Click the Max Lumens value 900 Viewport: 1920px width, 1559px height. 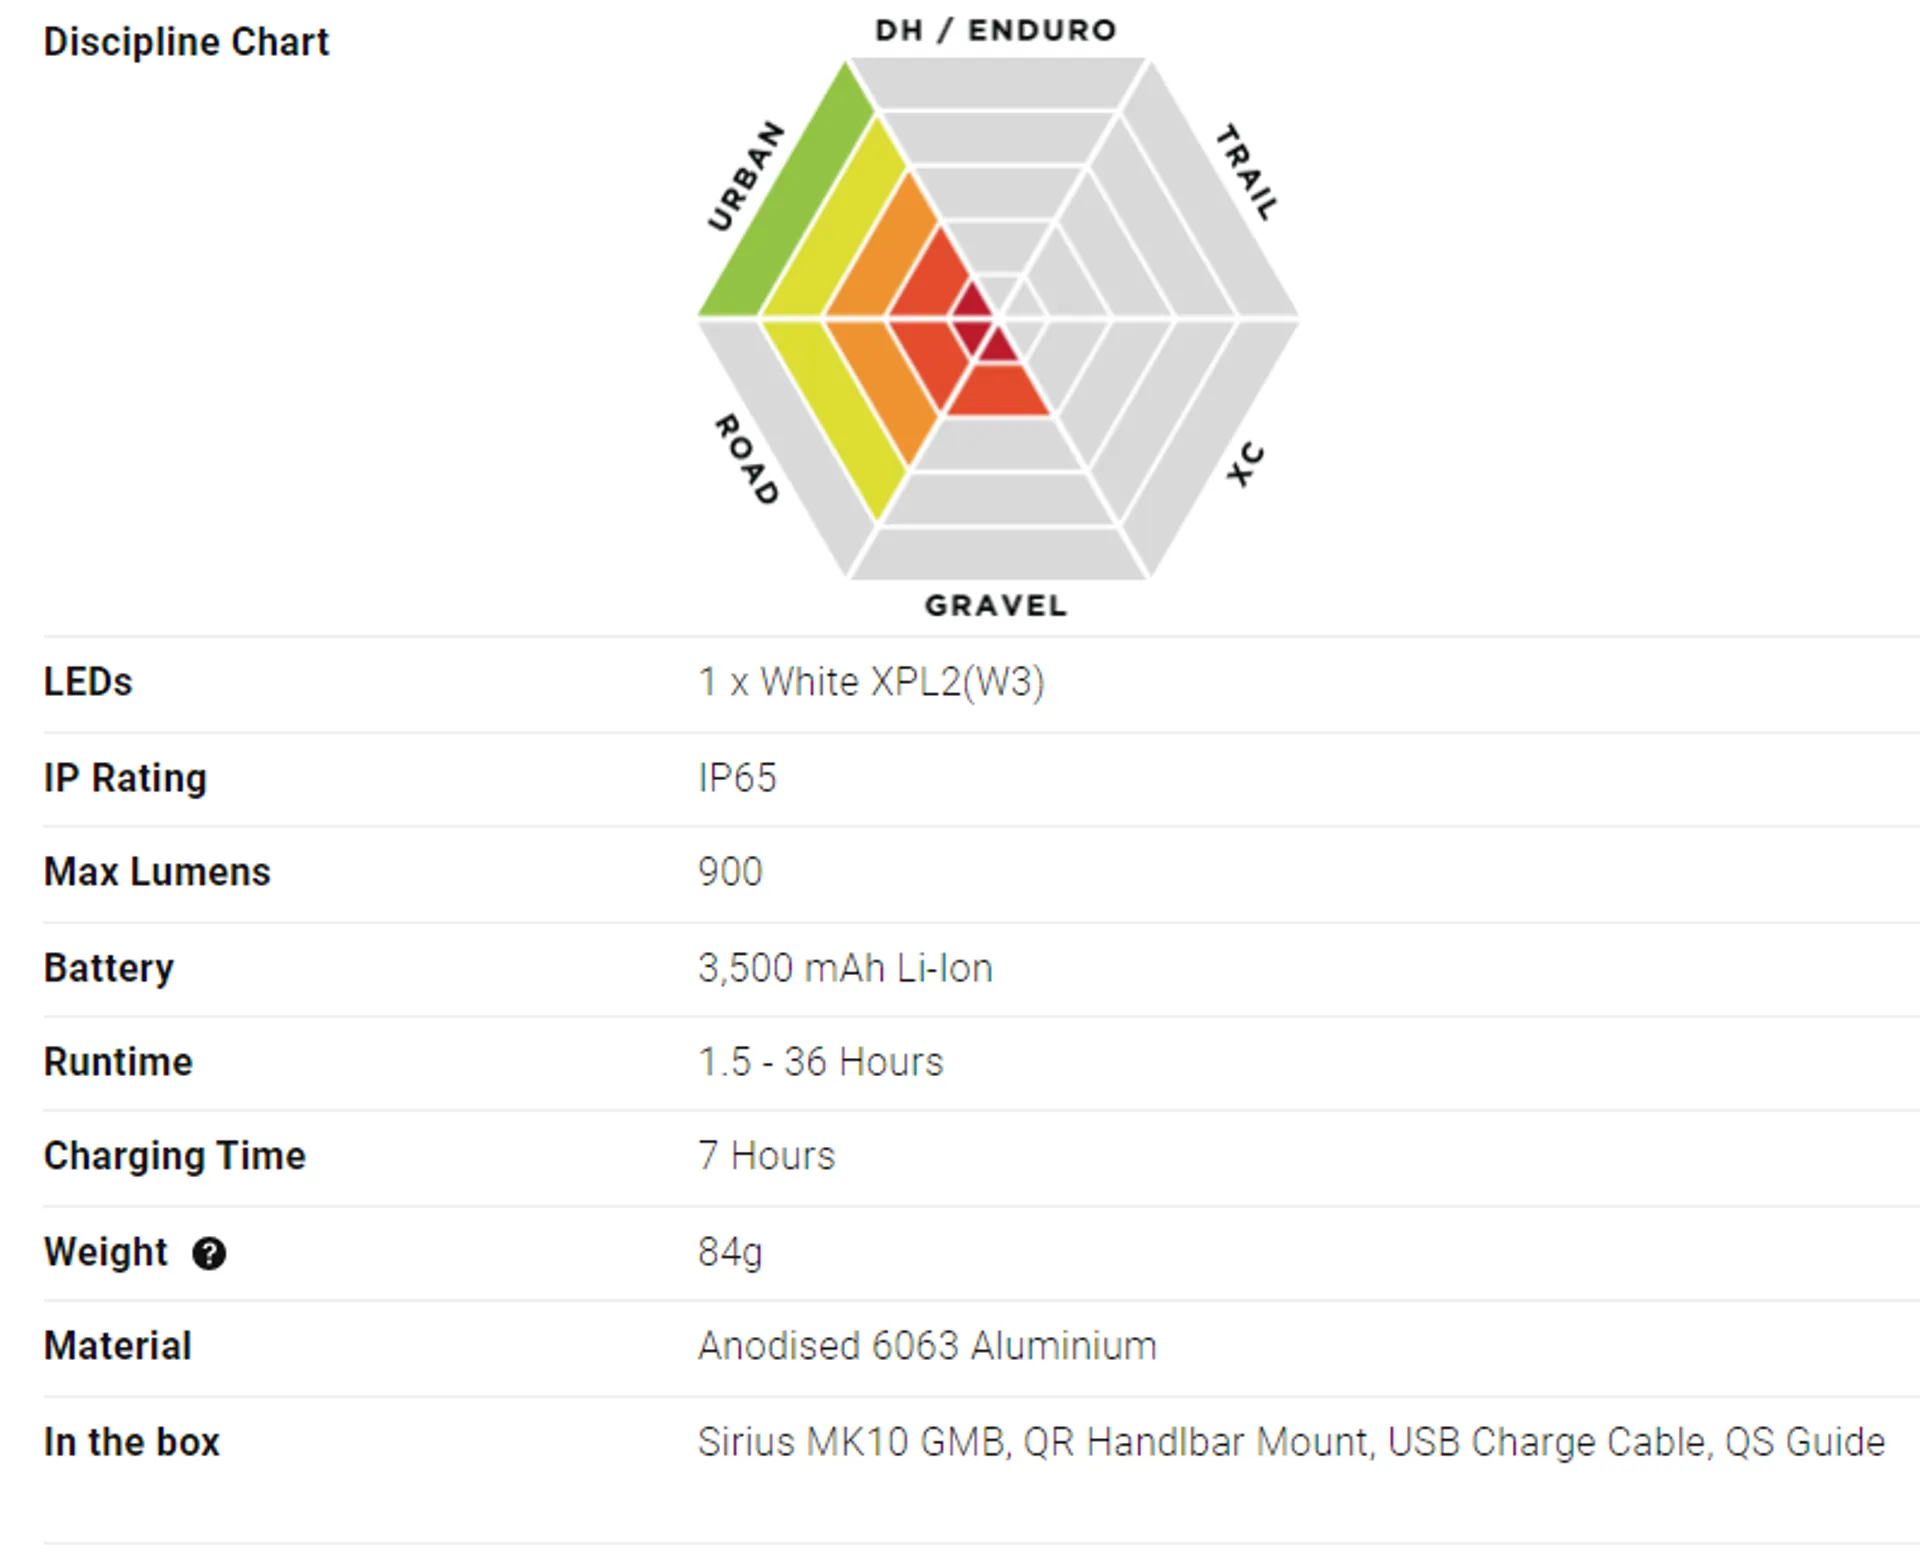(730, 872)
